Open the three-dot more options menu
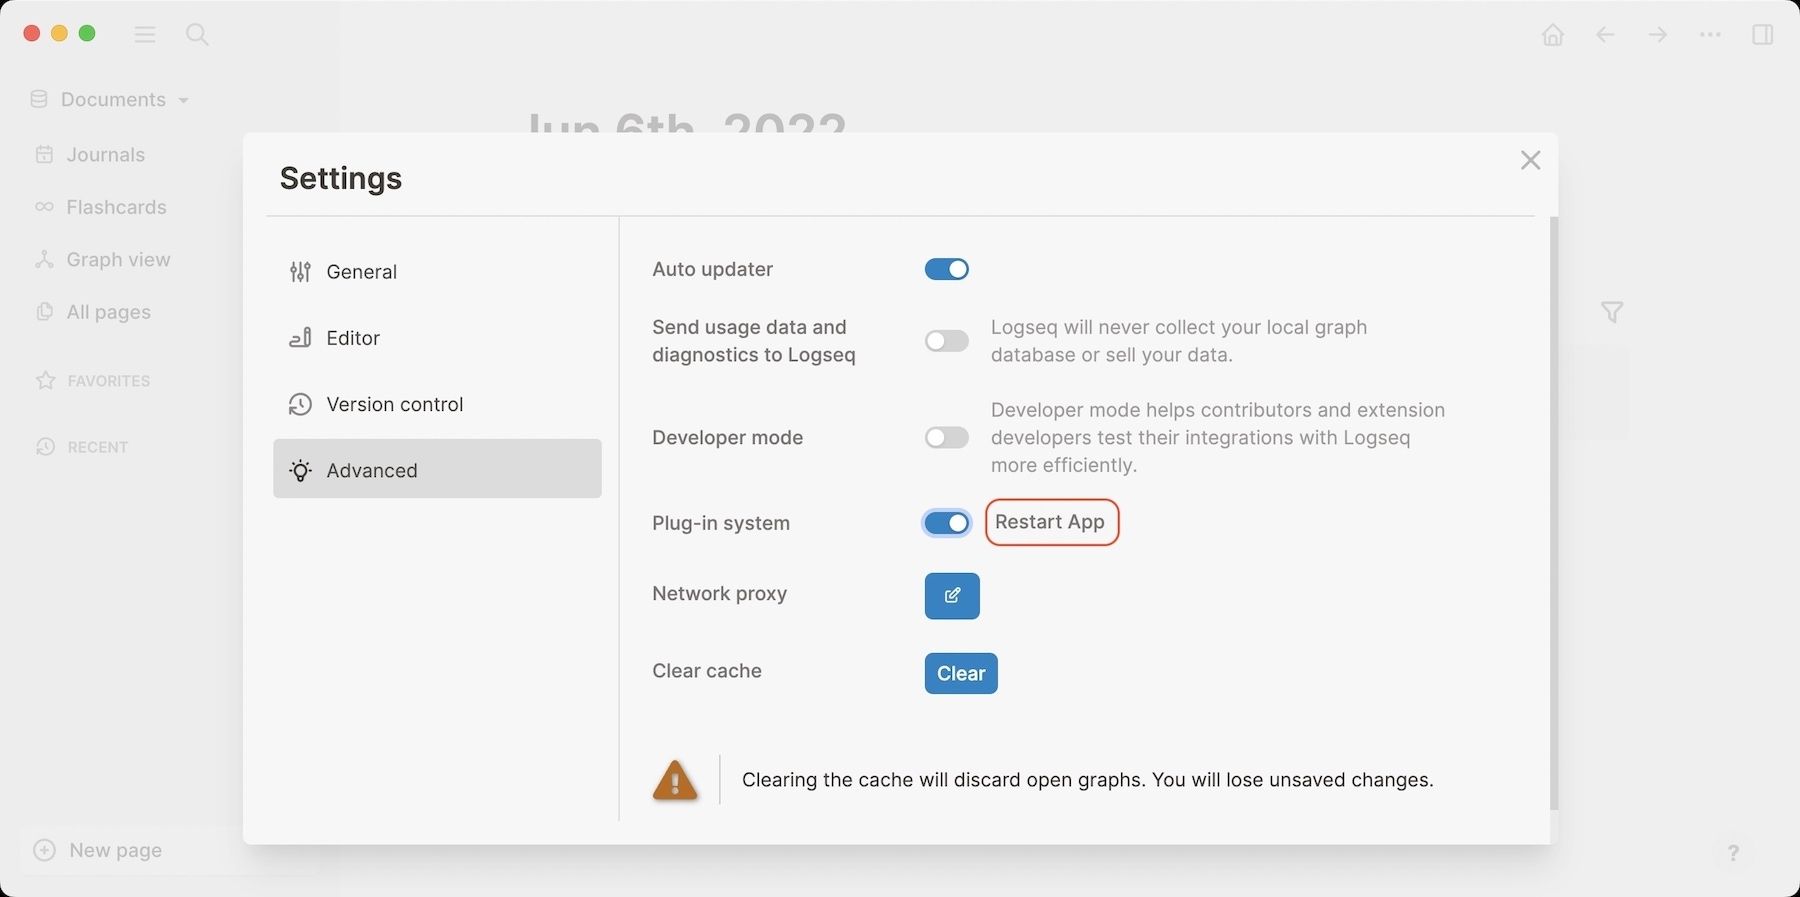The image size is (1800, 897). click(x=1710, y=35)
